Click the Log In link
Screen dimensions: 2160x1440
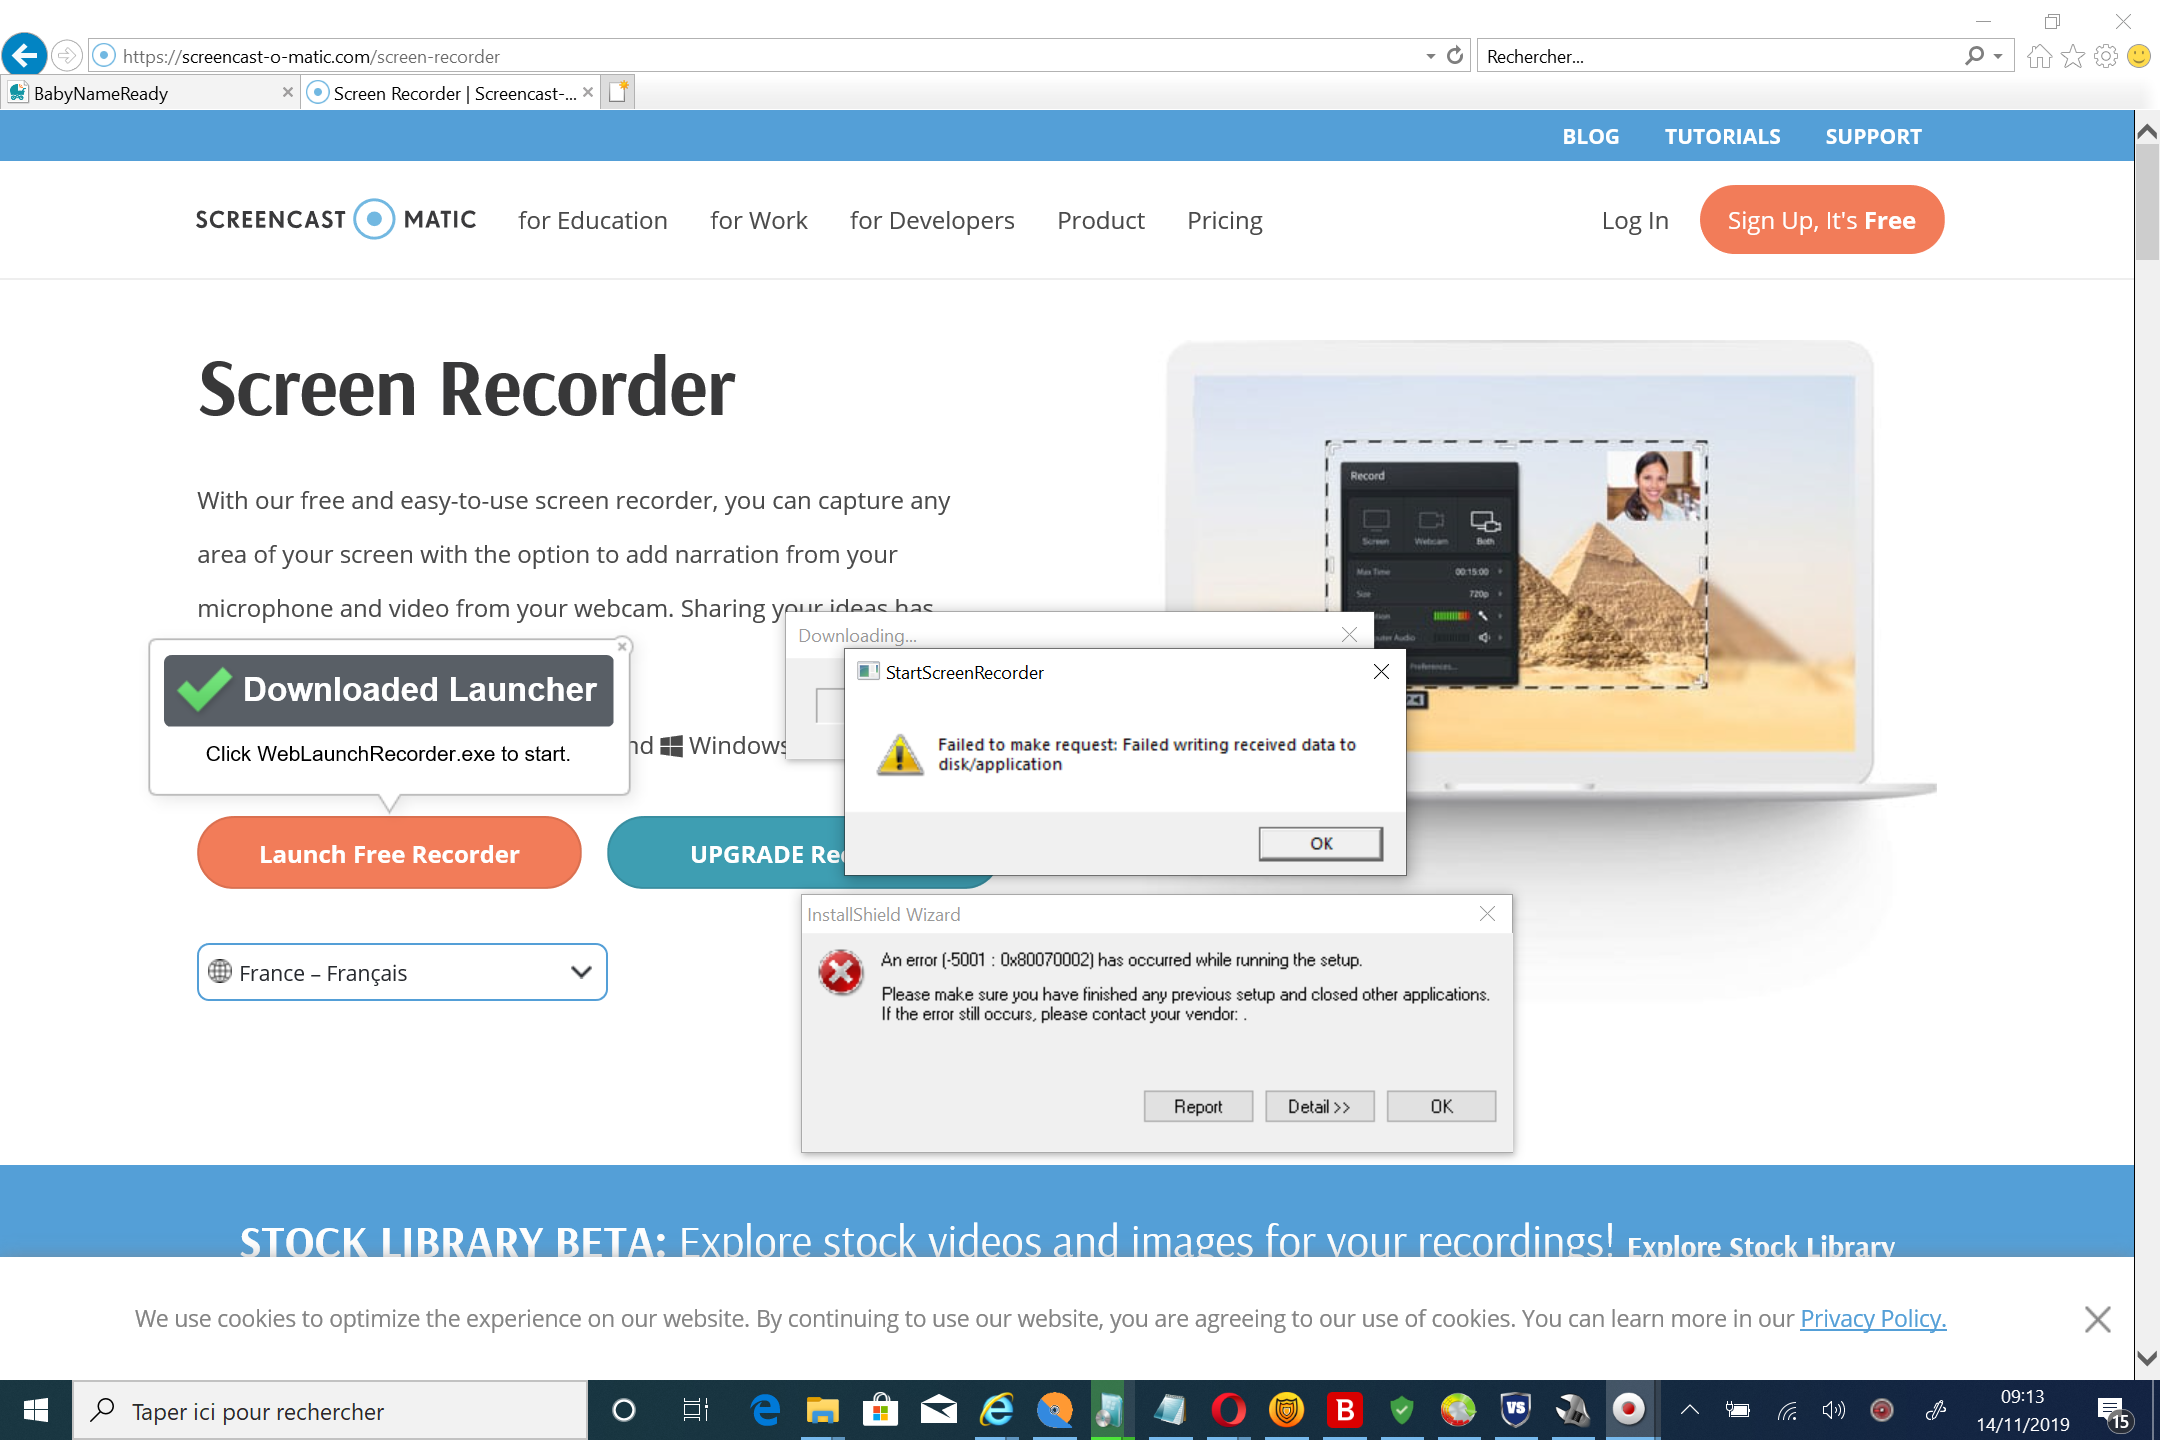point(1634,220)
